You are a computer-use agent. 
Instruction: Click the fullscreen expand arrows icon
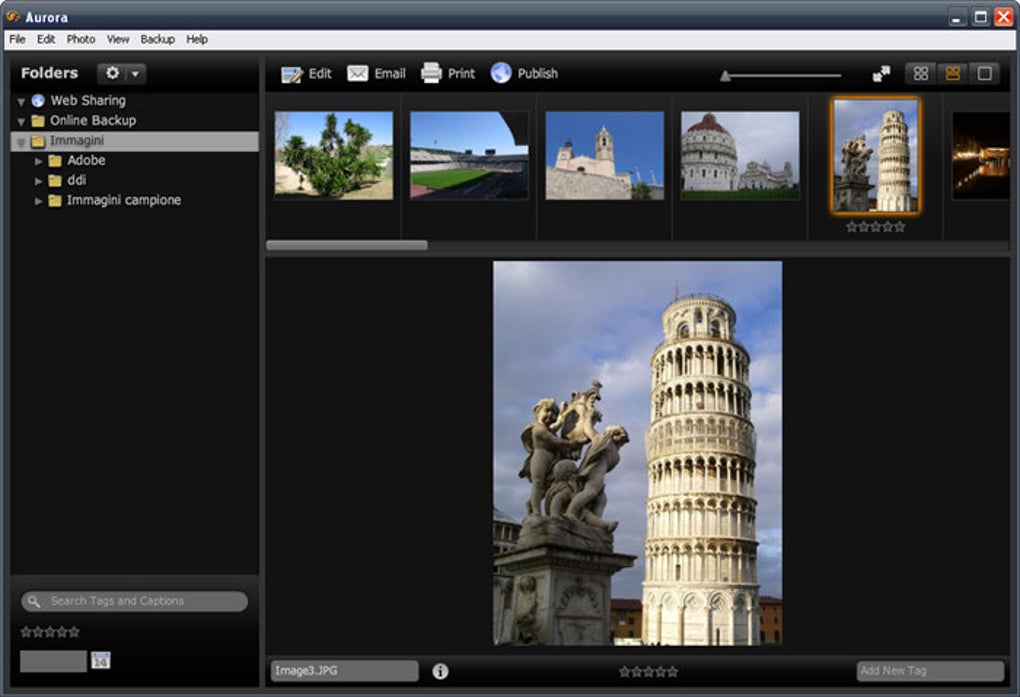(x=881, y=72)
